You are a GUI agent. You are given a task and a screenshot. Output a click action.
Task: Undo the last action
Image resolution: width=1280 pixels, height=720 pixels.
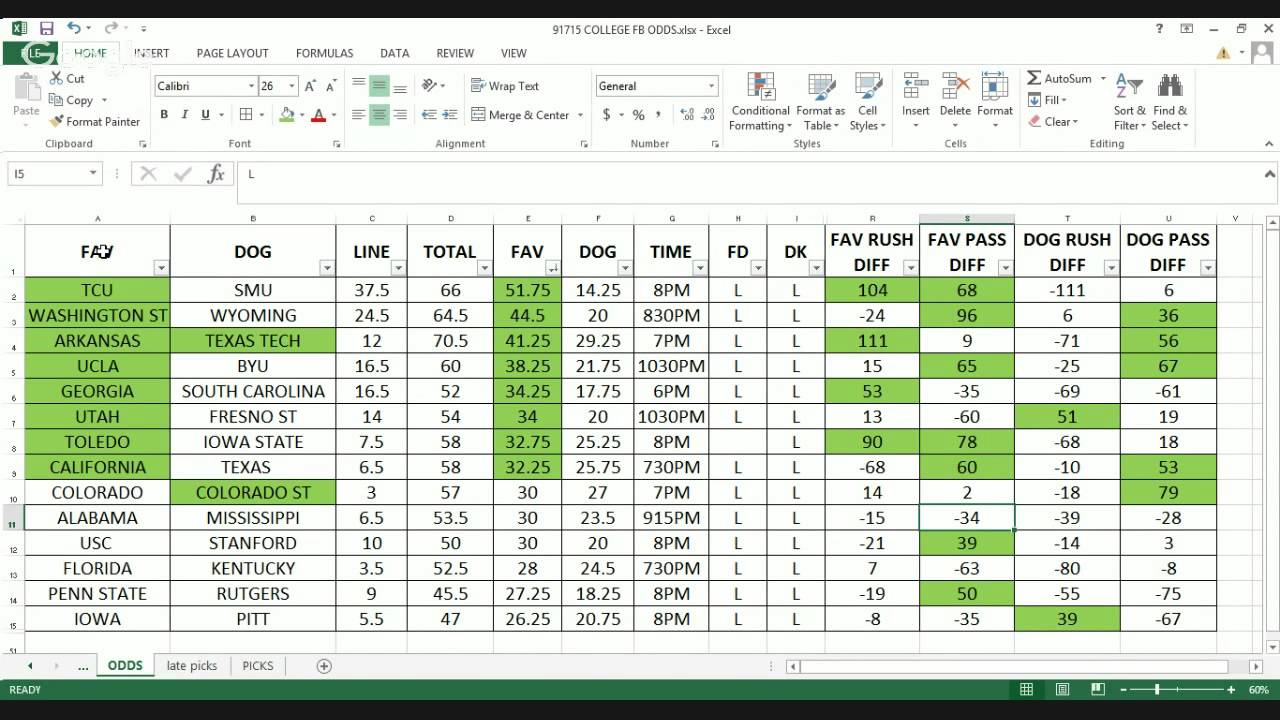(74, 29)
